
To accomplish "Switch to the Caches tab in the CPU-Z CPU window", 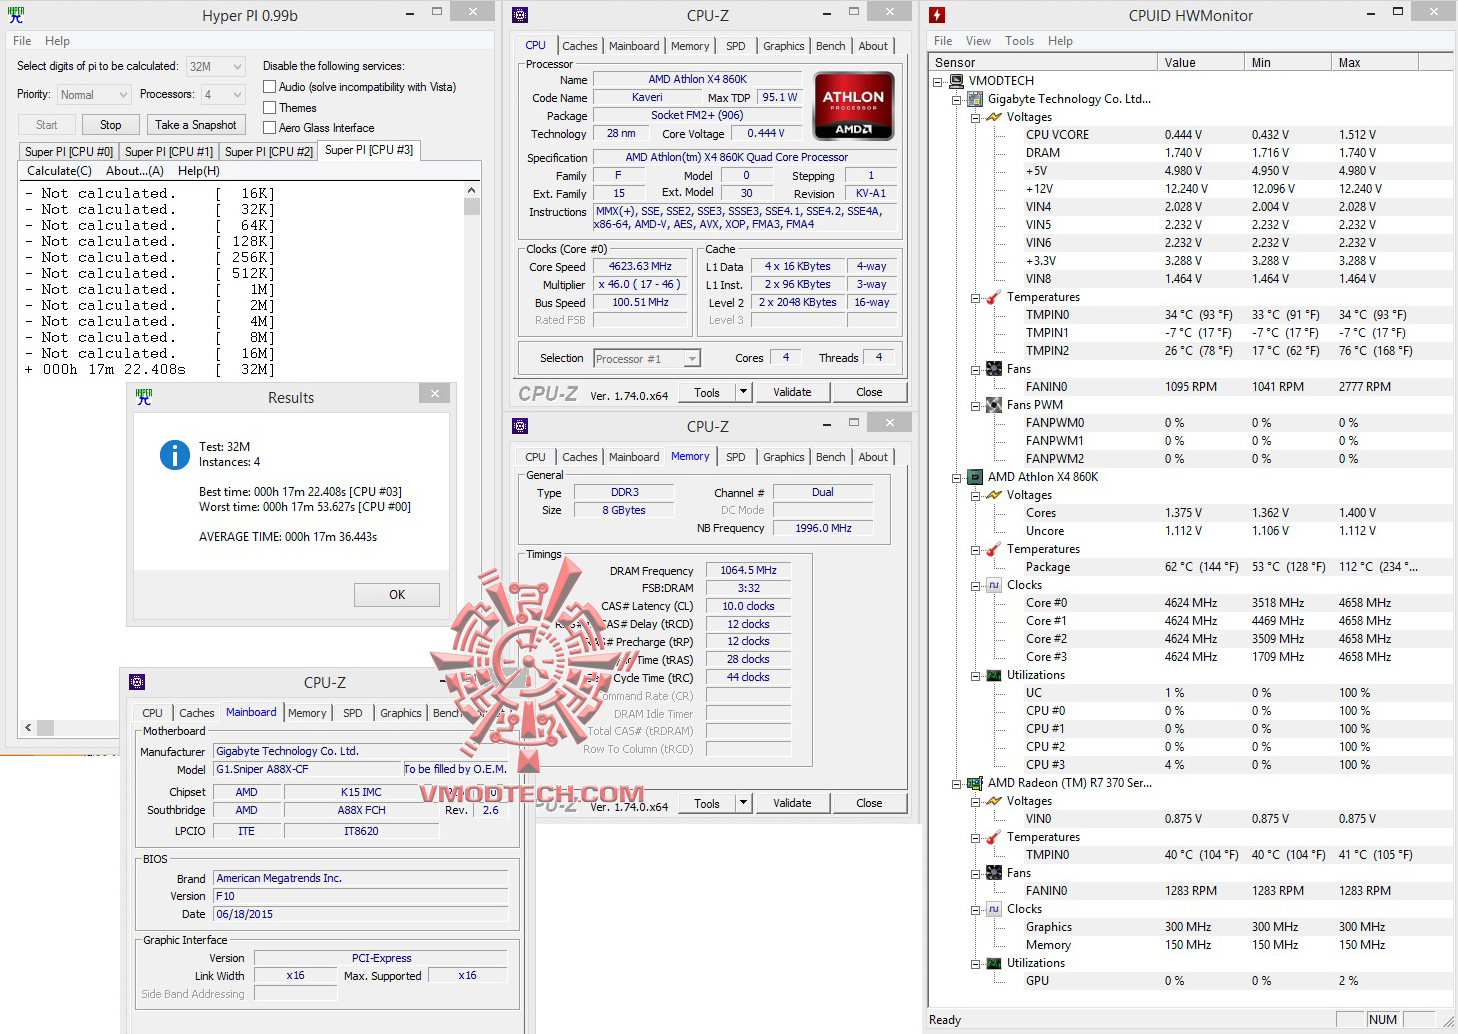I will (579, 46).
